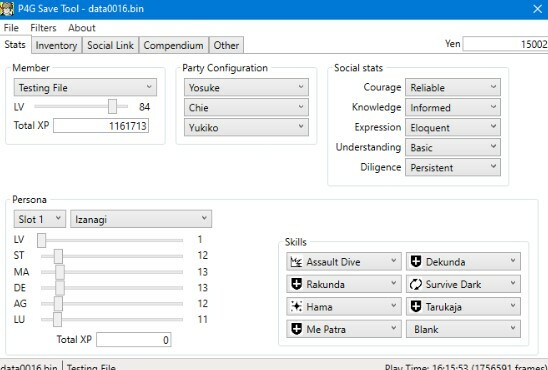548x370 pixels.
Task: Open the Courage dropdown set to Reliable
Action: (453, 87)
